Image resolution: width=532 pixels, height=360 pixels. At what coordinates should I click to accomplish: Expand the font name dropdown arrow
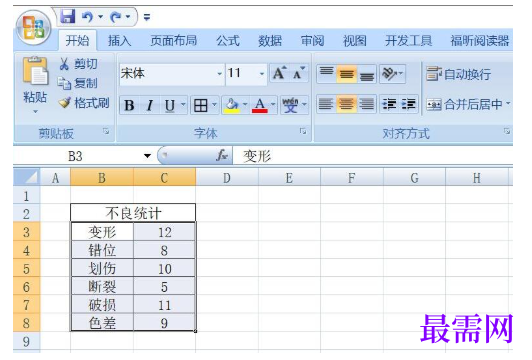(x=220, y=73)
